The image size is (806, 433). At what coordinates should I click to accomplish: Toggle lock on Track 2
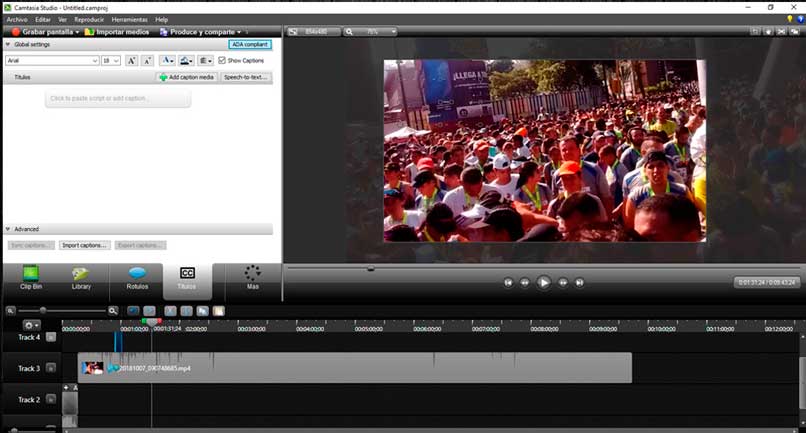pyautogui.click(x=51, y=399)
